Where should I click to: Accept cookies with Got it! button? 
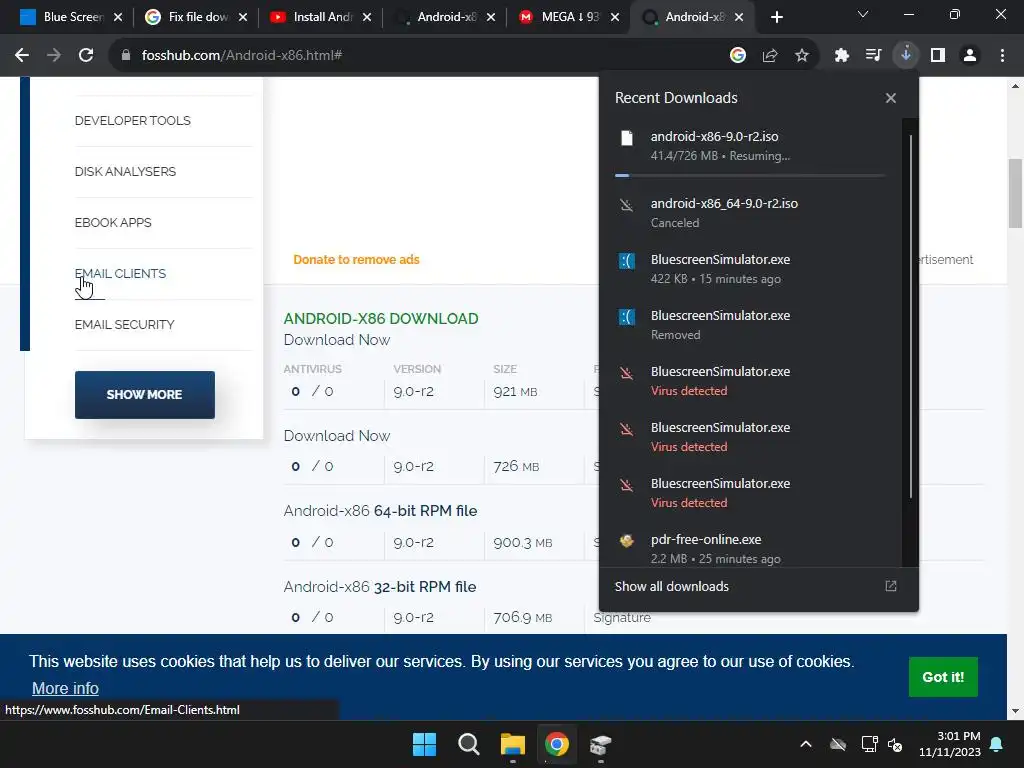(x=943, y=677)
